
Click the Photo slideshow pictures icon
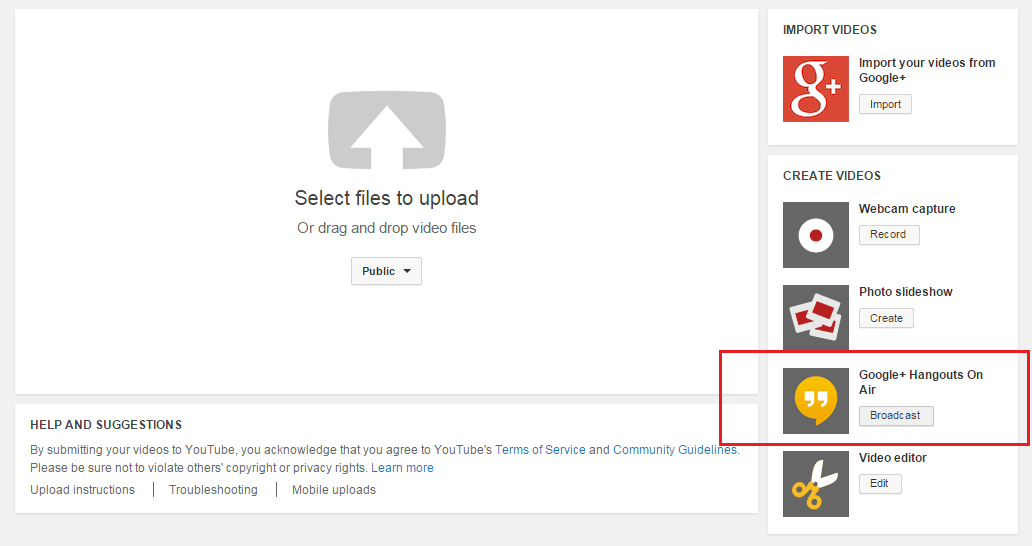[815, 318]
